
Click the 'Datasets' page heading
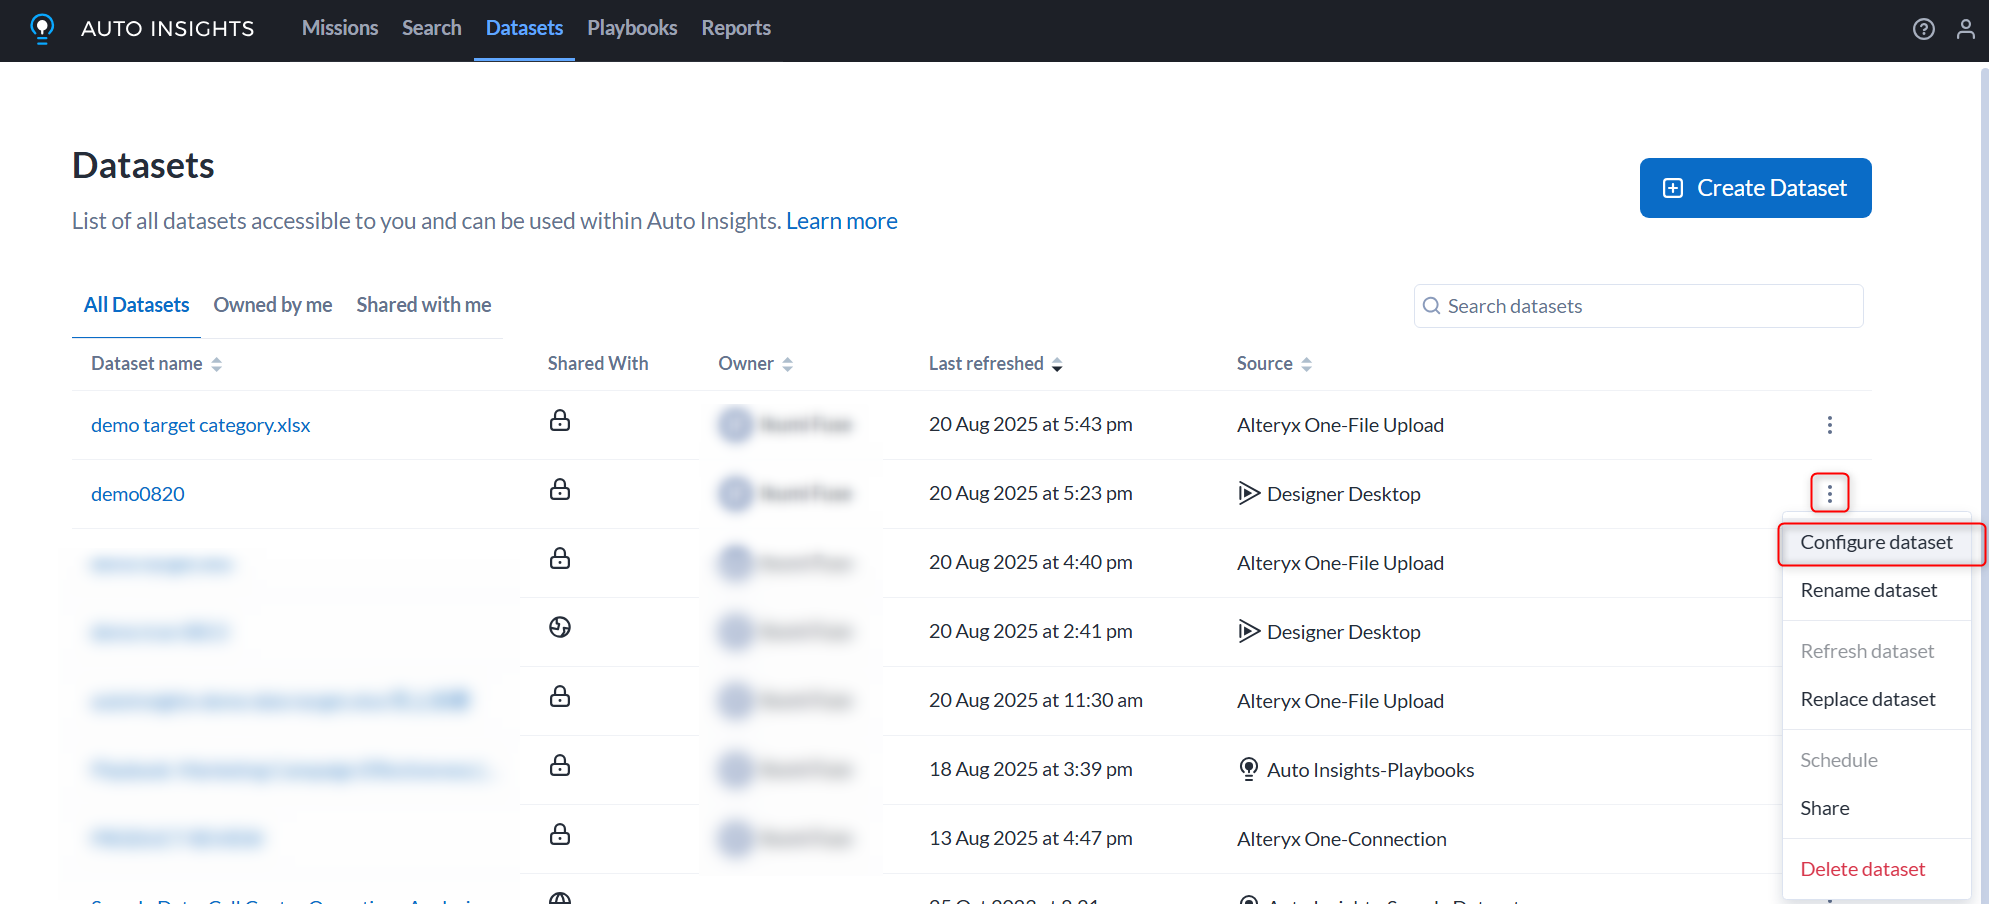point(143,166)
